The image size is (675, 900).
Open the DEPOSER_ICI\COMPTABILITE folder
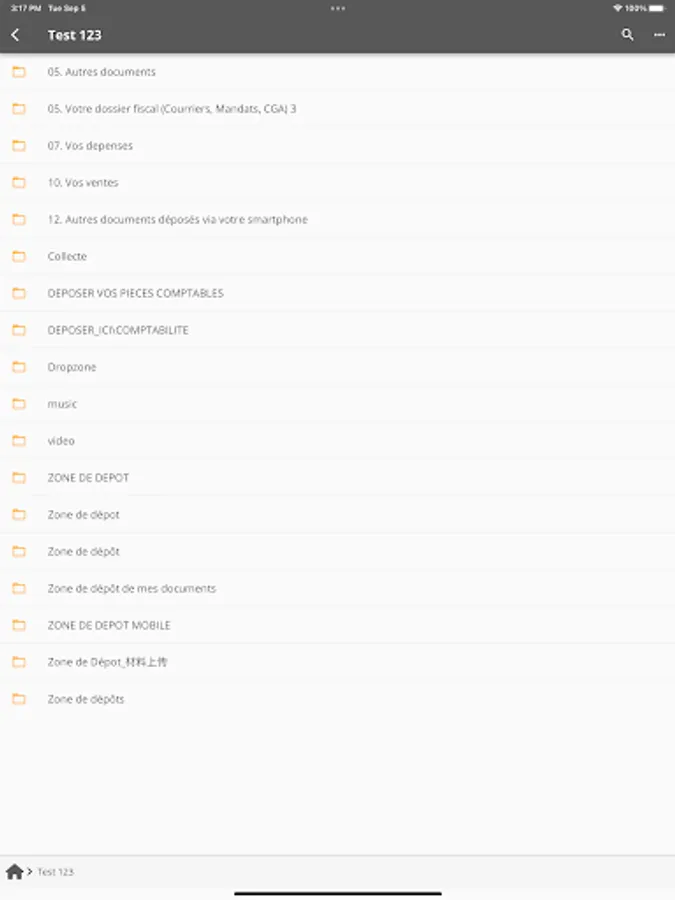(x=338, y=330)
